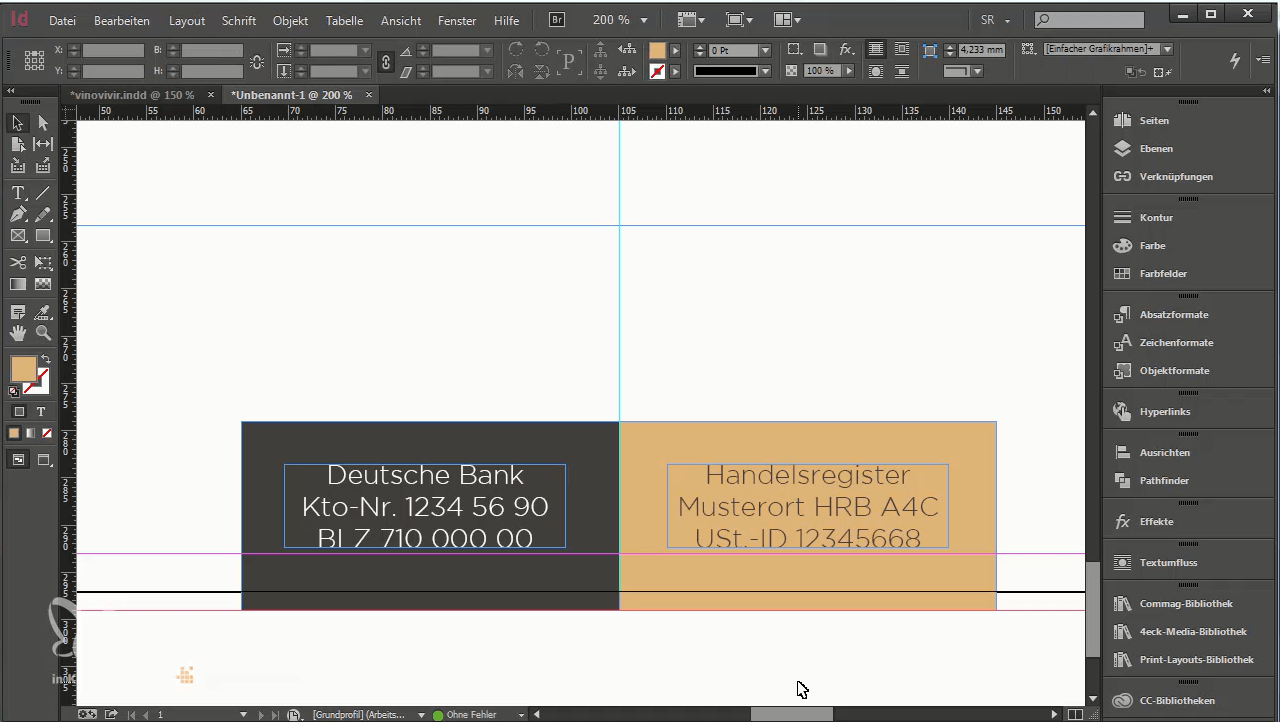Toggle formatting affects text
Image resolution: width=1280 pixels, height=722 pixels.
pos(41,411)
